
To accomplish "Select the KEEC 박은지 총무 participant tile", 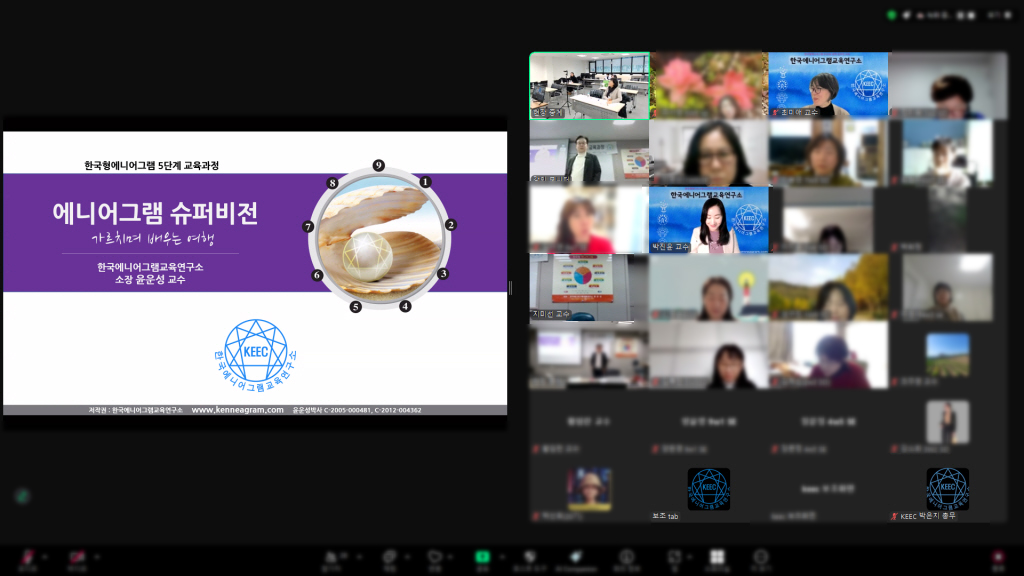I will click(948, 489).
